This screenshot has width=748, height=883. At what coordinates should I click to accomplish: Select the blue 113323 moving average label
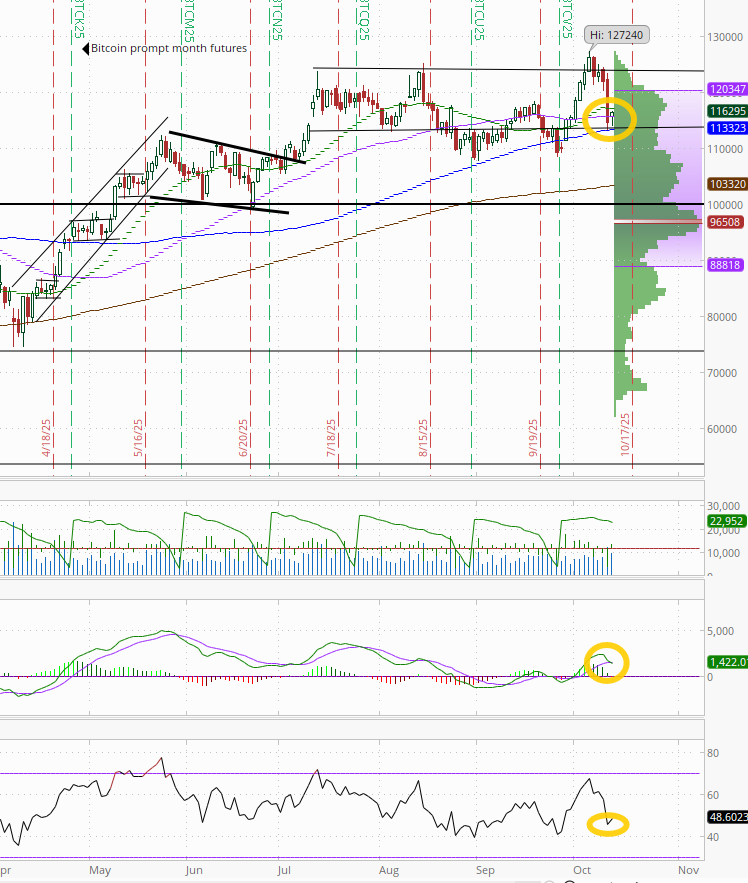click(727, 128)
